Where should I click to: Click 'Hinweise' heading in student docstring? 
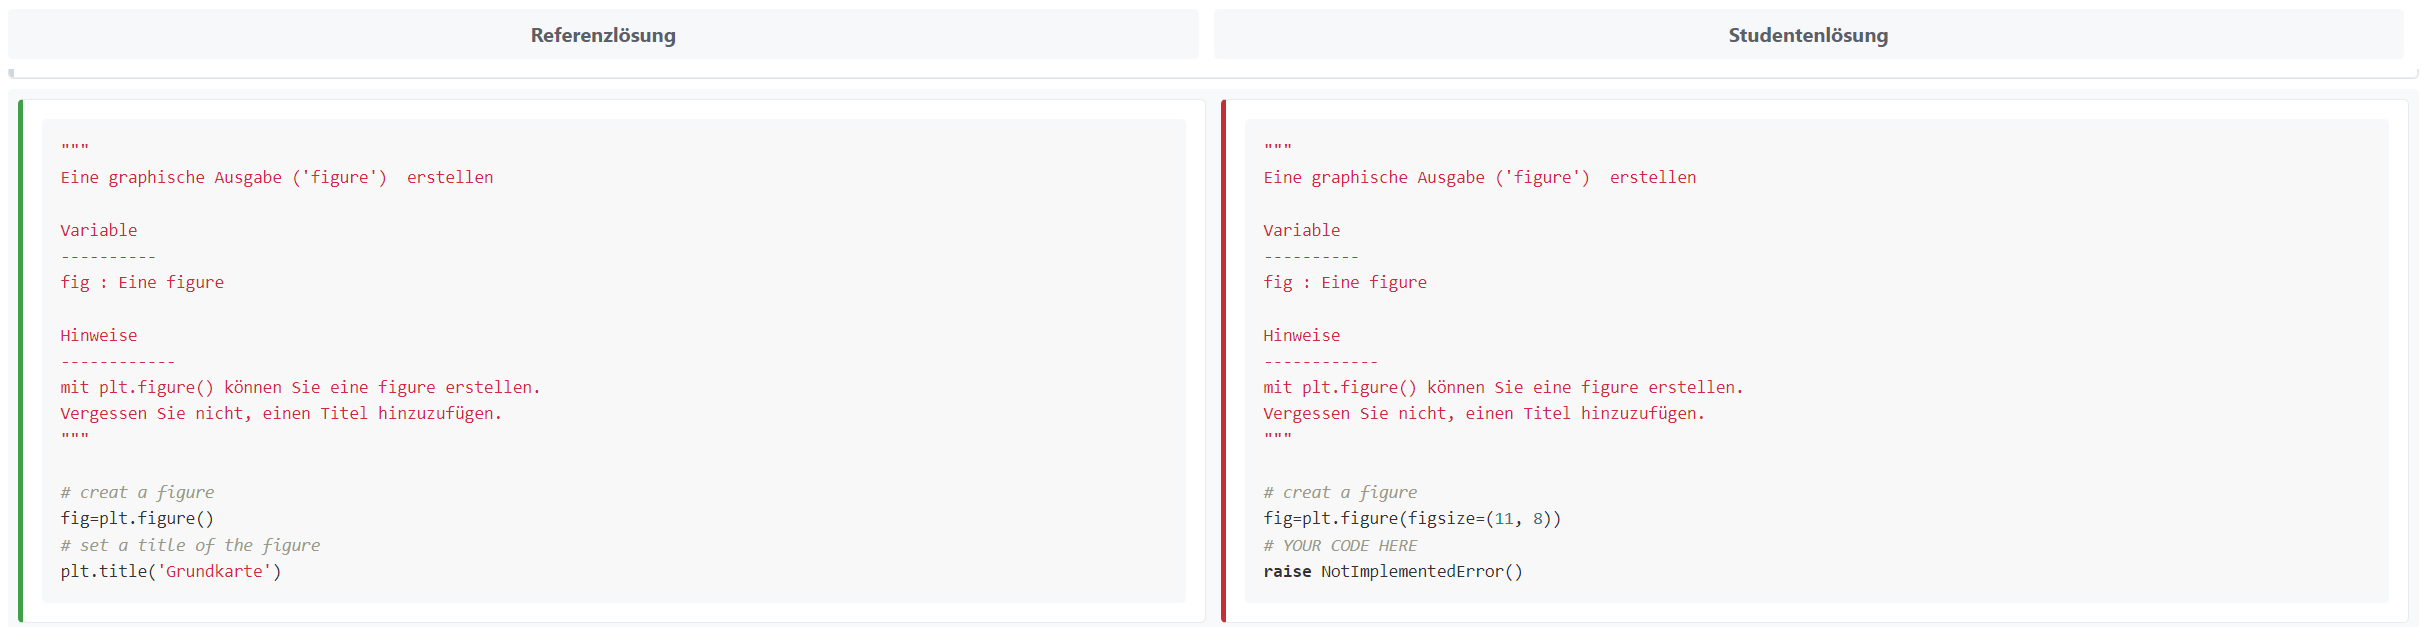click(1301, 335)
